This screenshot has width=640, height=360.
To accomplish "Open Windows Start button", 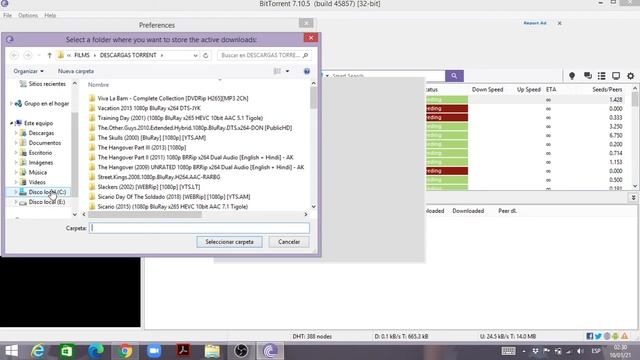I will coord(11,351).
